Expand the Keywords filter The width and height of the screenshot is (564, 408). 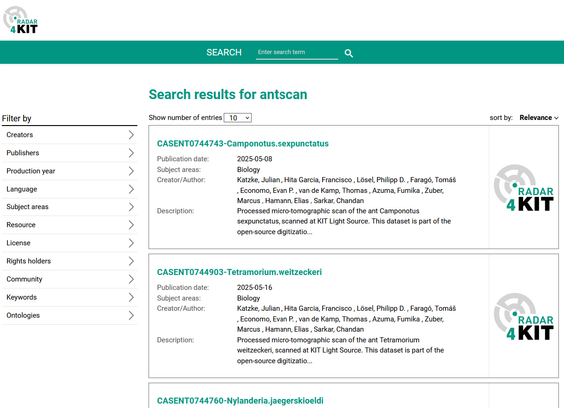69,297
